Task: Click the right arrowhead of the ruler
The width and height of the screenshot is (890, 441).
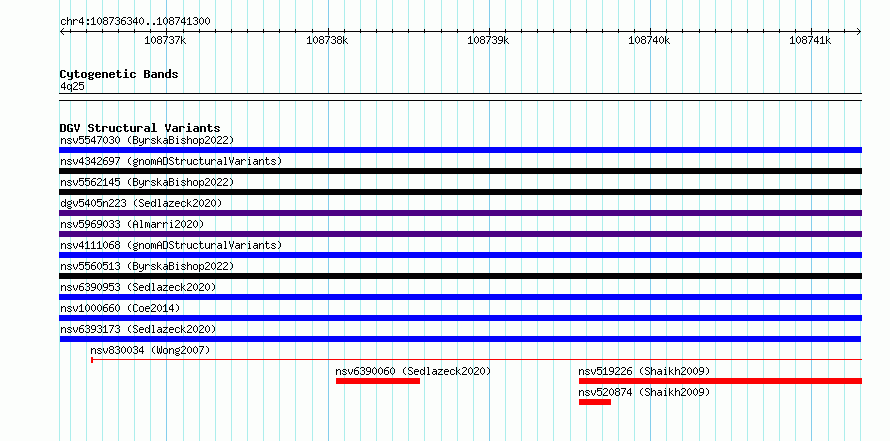Action: tap(859, 31)
